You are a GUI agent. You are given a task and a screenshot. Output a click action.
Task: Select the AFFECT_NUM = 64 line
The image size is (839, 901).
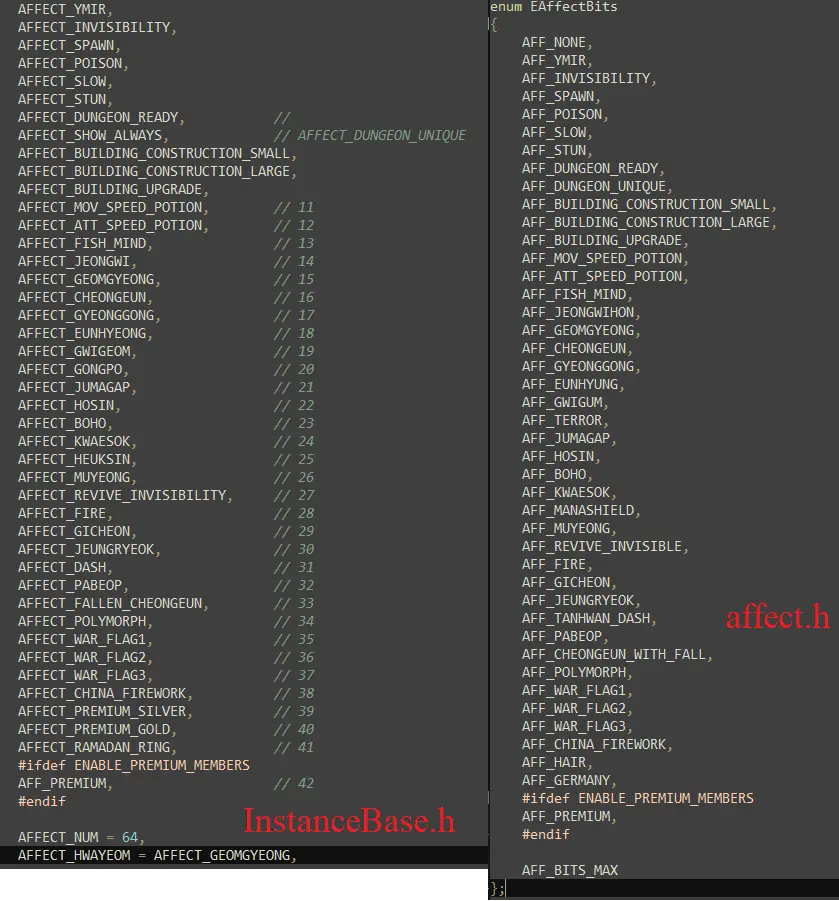(80, 837)
